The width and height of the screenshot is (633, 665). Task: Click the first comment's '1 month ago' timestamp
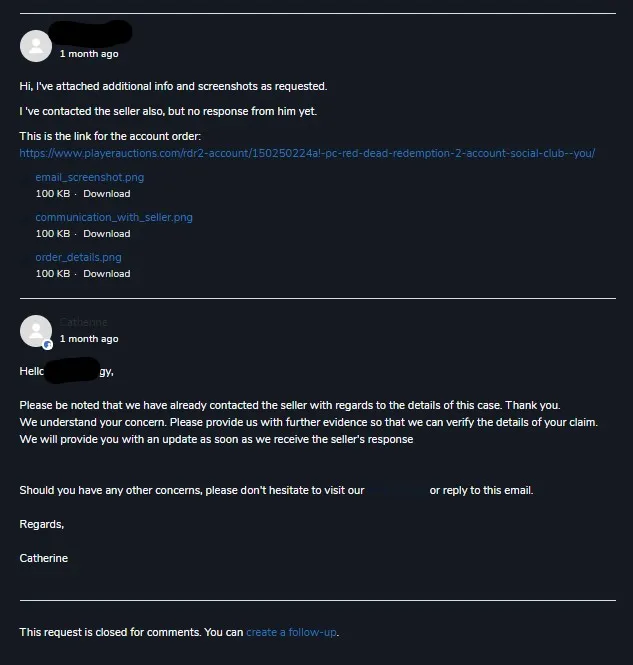(88, 54)
